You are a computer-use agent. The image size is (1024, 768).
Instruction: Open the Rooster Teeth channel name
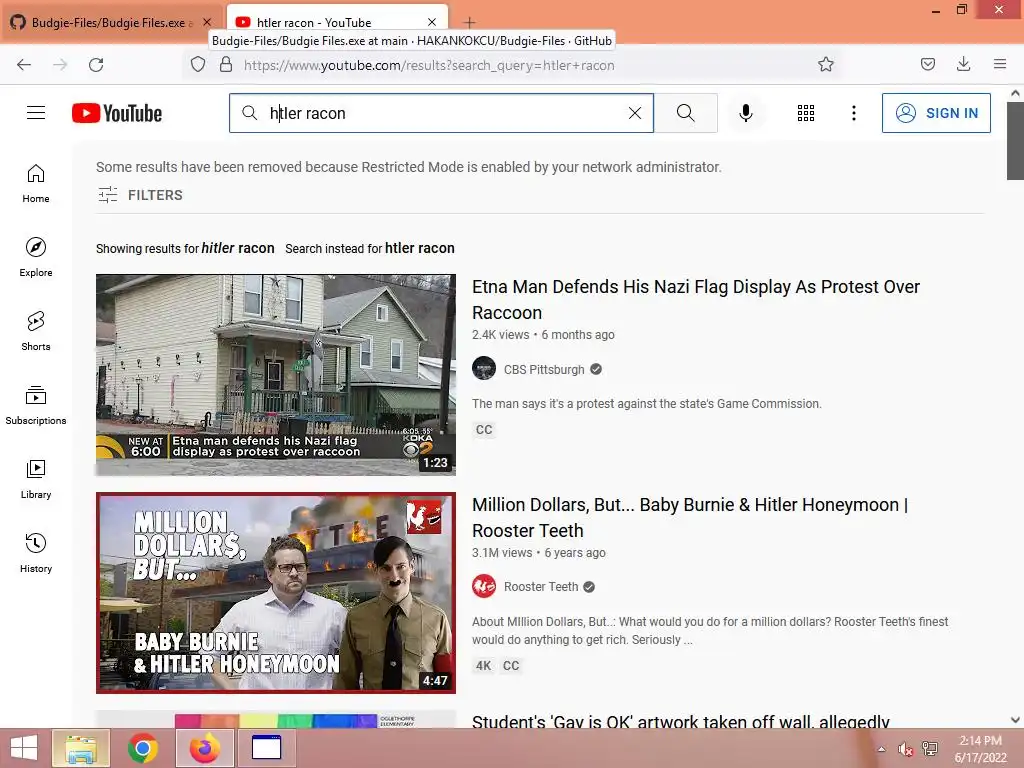541,586
